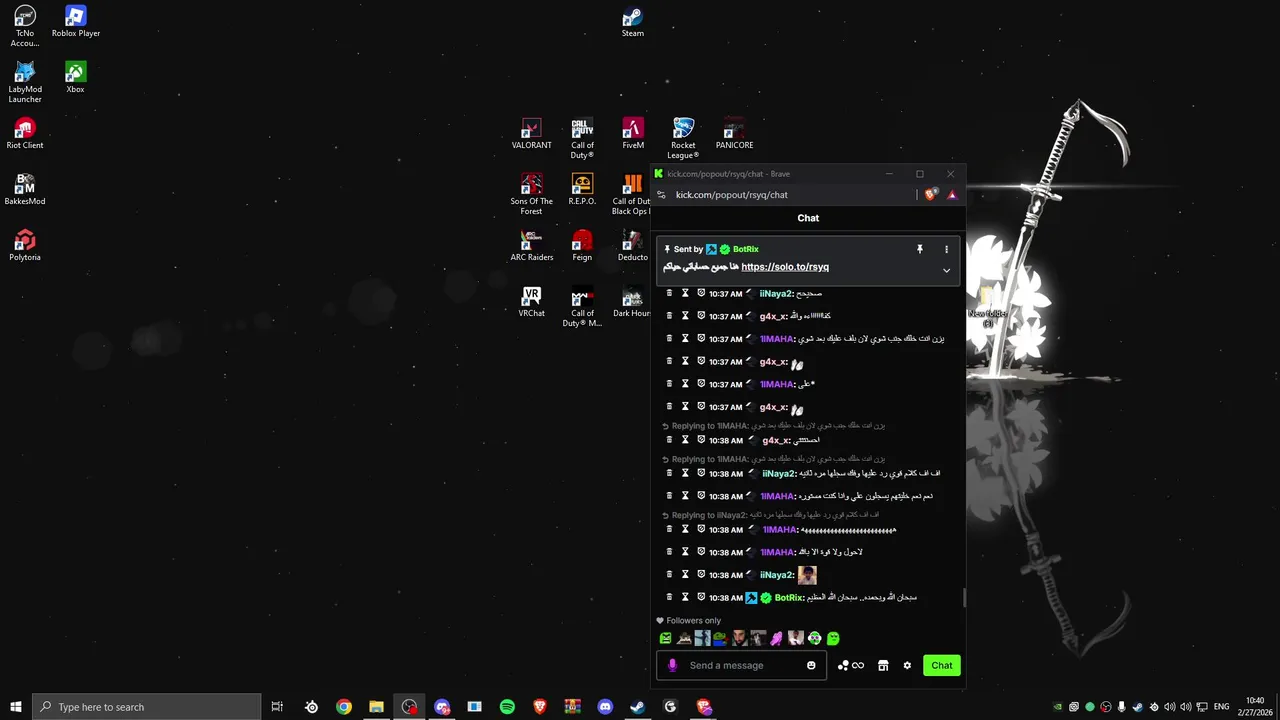1280x720 pixels.
Task: Select Feign desktop icon
Action: click(x=582, y=246)
